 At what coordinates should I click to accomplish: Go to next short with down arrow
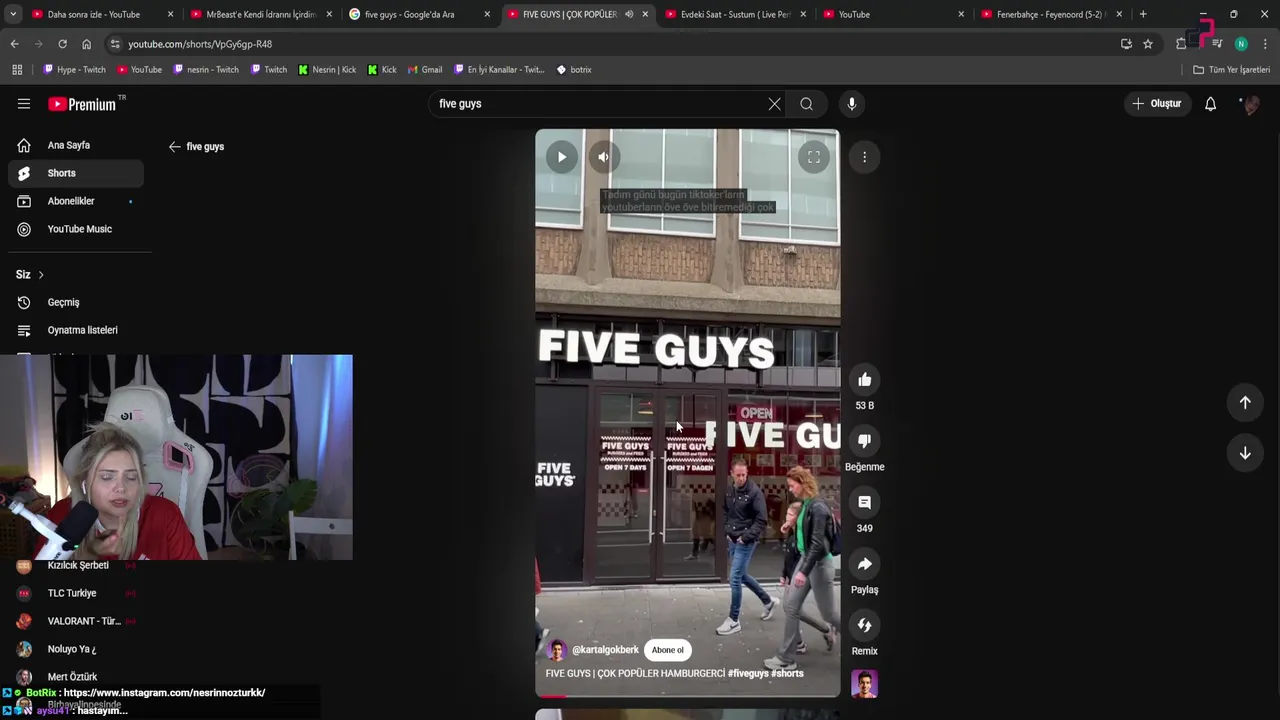[x=1245, y=453]
